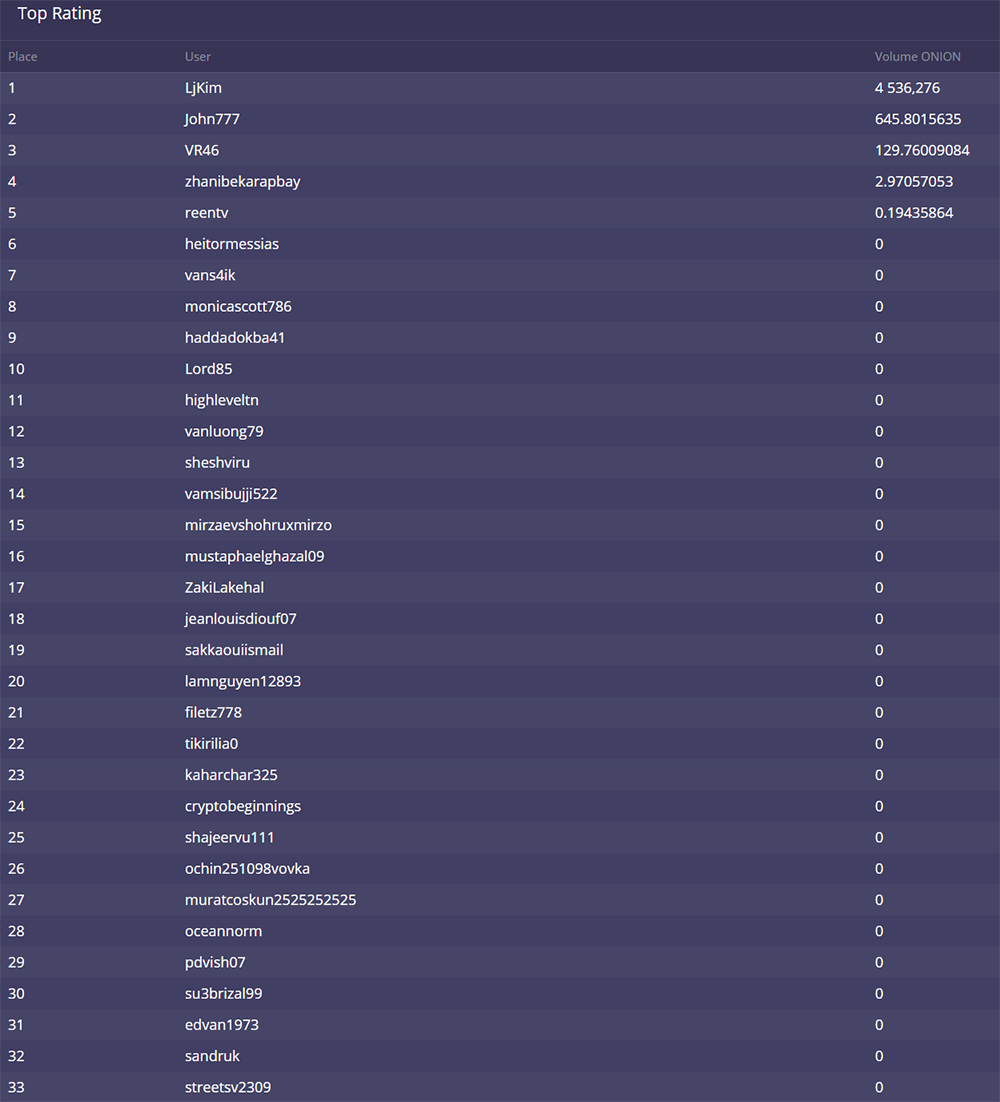The image size is (1000, 1102).
Task: Click username highleveltn
Action: click(x=221, y=400)
